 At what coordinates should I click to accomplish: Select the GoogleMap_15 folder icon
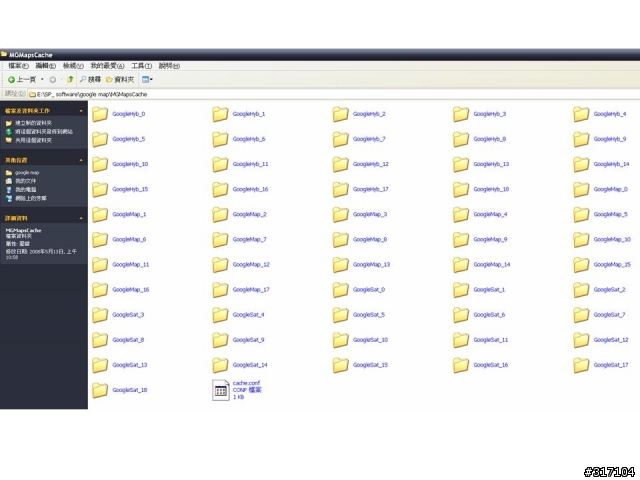(x=581, y=265)
